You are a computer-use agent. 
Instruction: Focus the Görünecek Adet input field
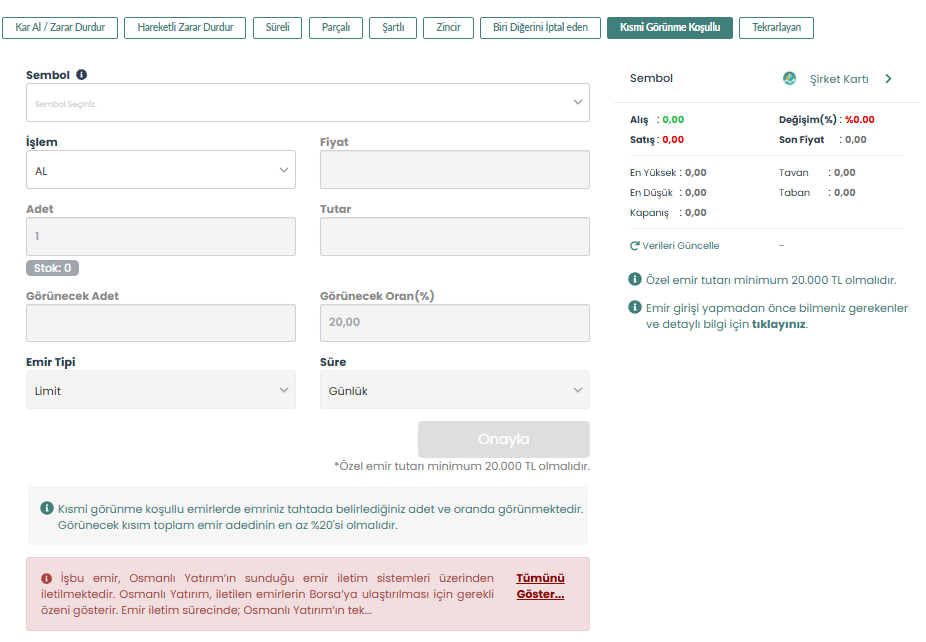[160, 323]
